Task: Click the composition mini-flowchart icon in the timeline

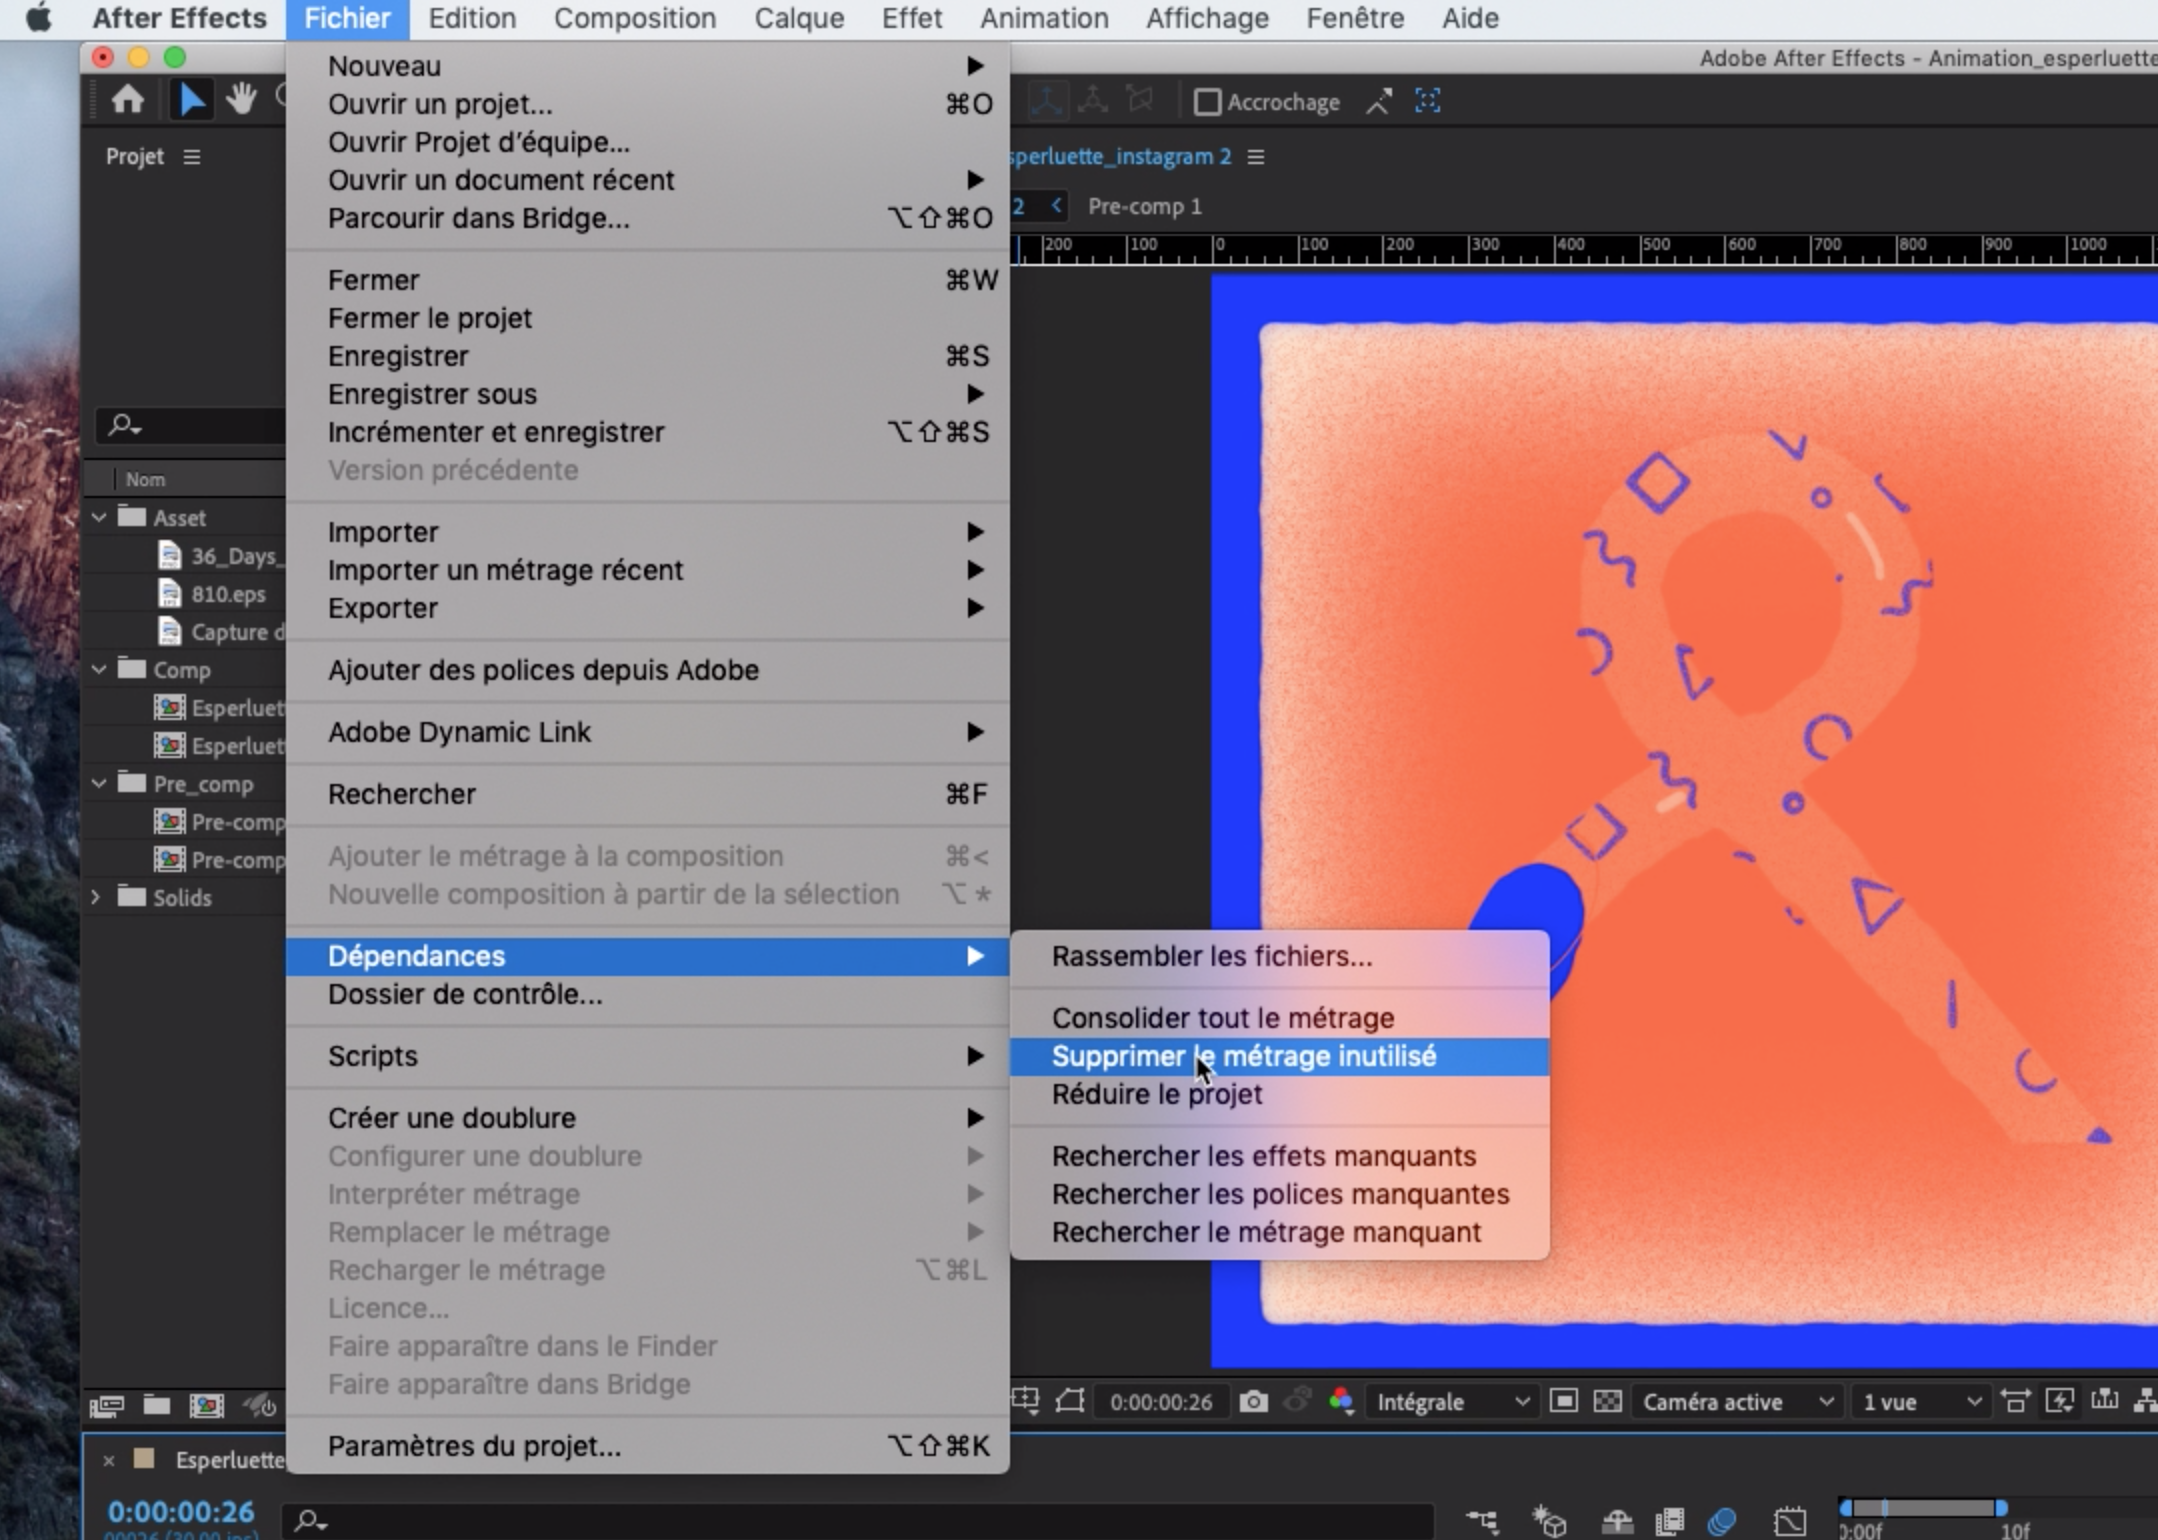Action: (1482, 1521)
